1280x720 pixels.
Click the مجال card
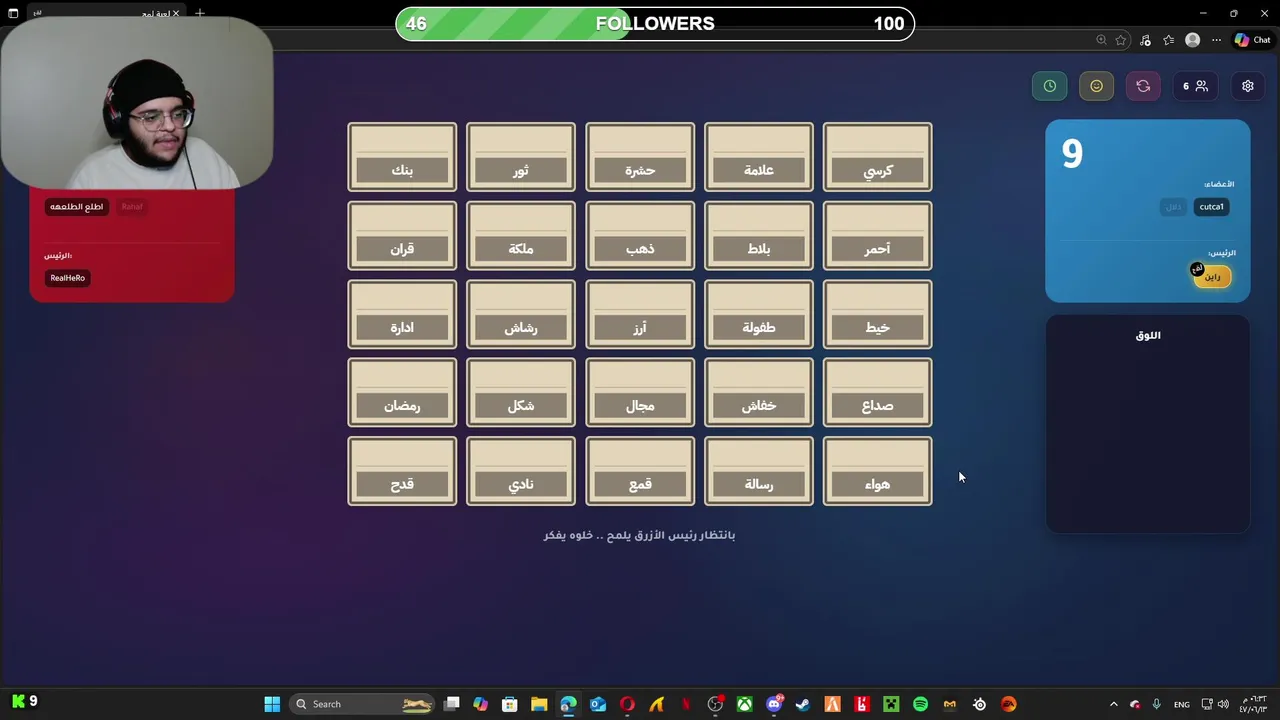640,392
